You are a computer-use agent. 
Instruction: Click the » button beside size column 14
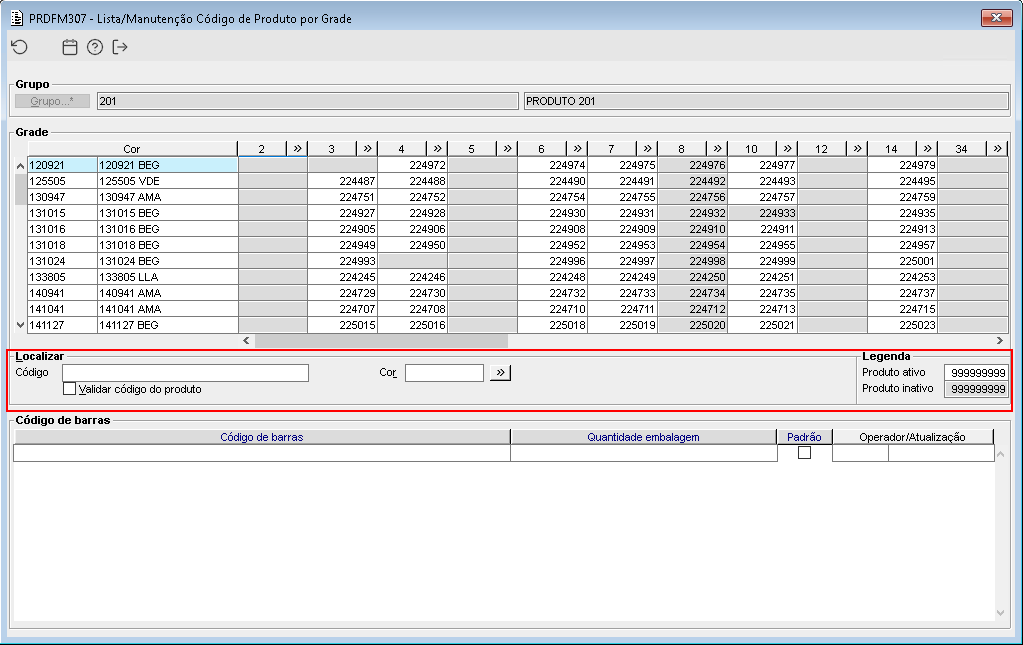927,149
